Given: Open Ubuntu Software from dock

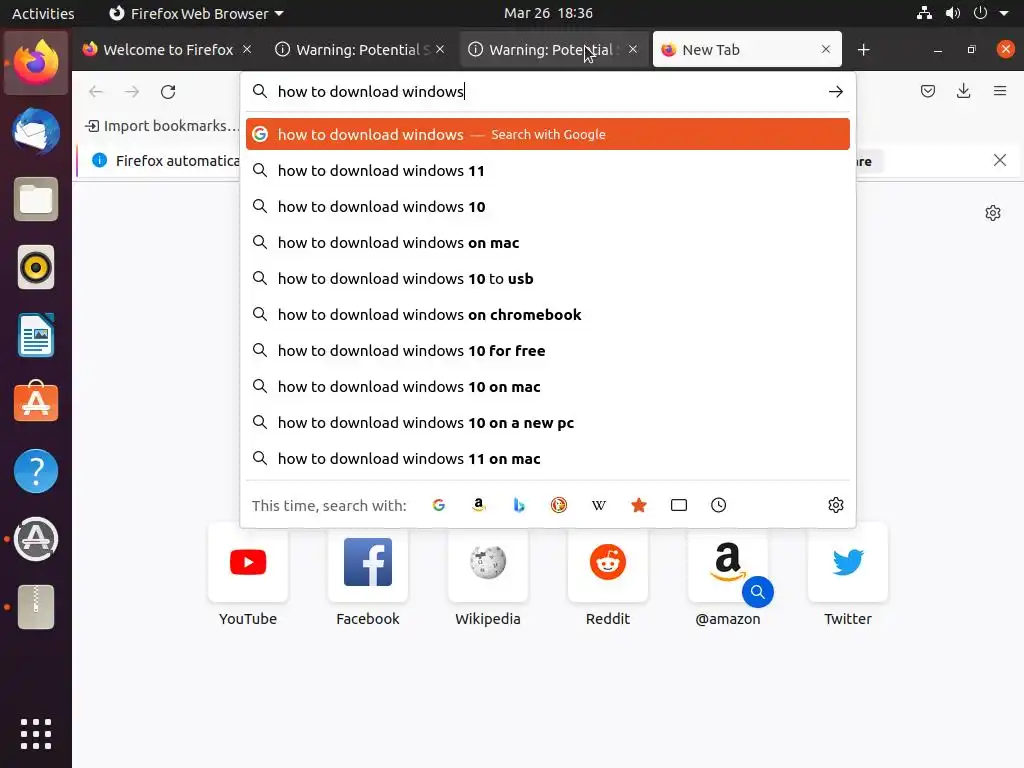Looking at the screenshot, I should click(x=36, y=402).
